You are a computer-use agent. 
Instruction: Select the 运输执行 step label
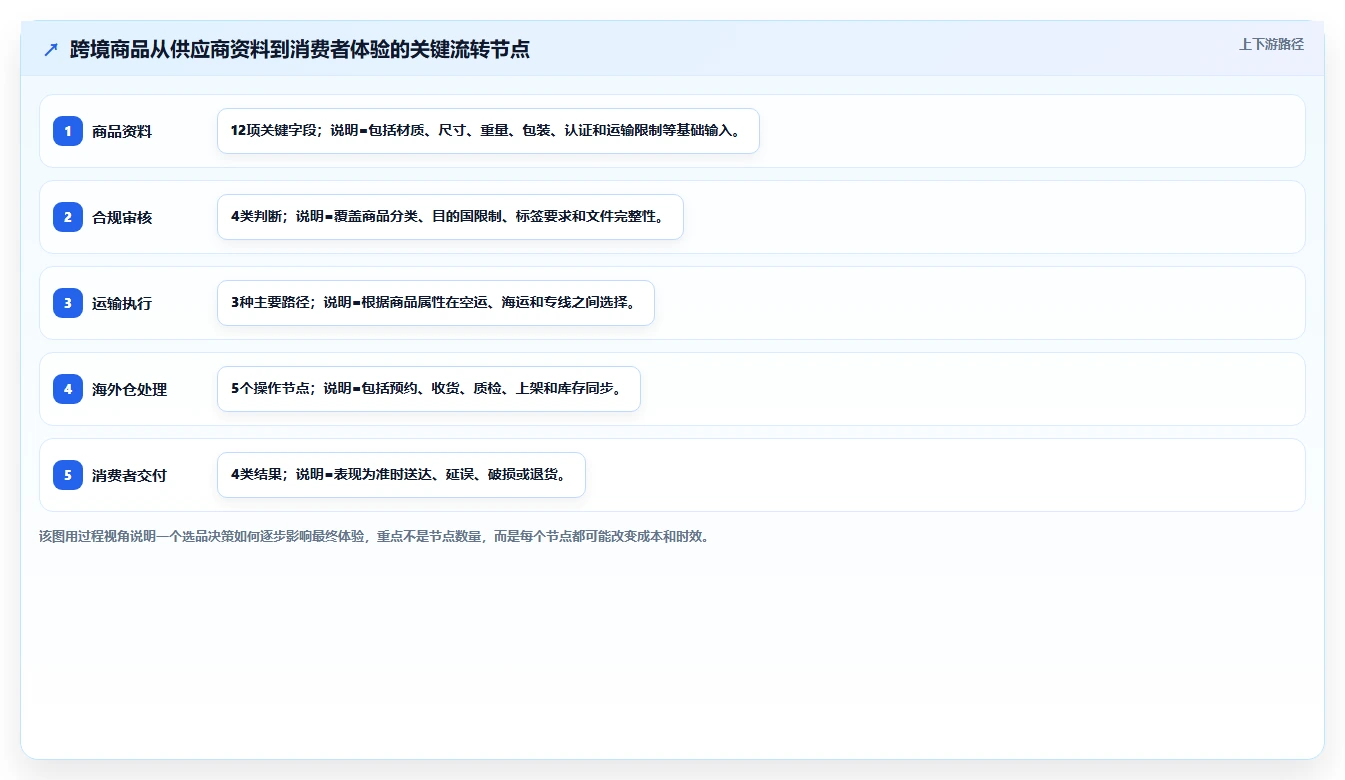[122, 303]
